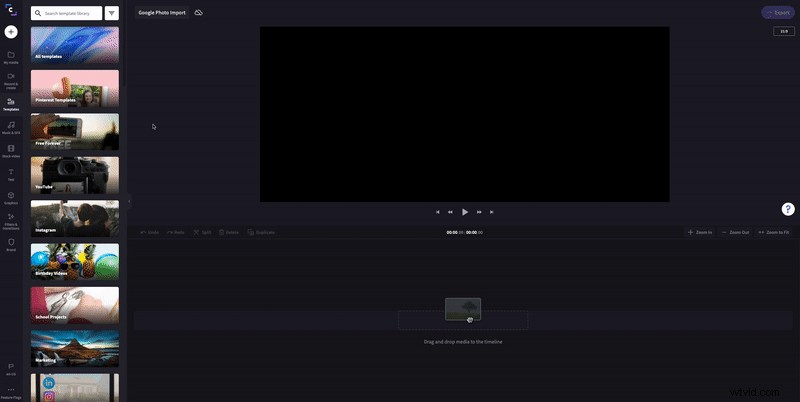
Task: Open the My media sidebar section
Action: (x=11, y=56)
